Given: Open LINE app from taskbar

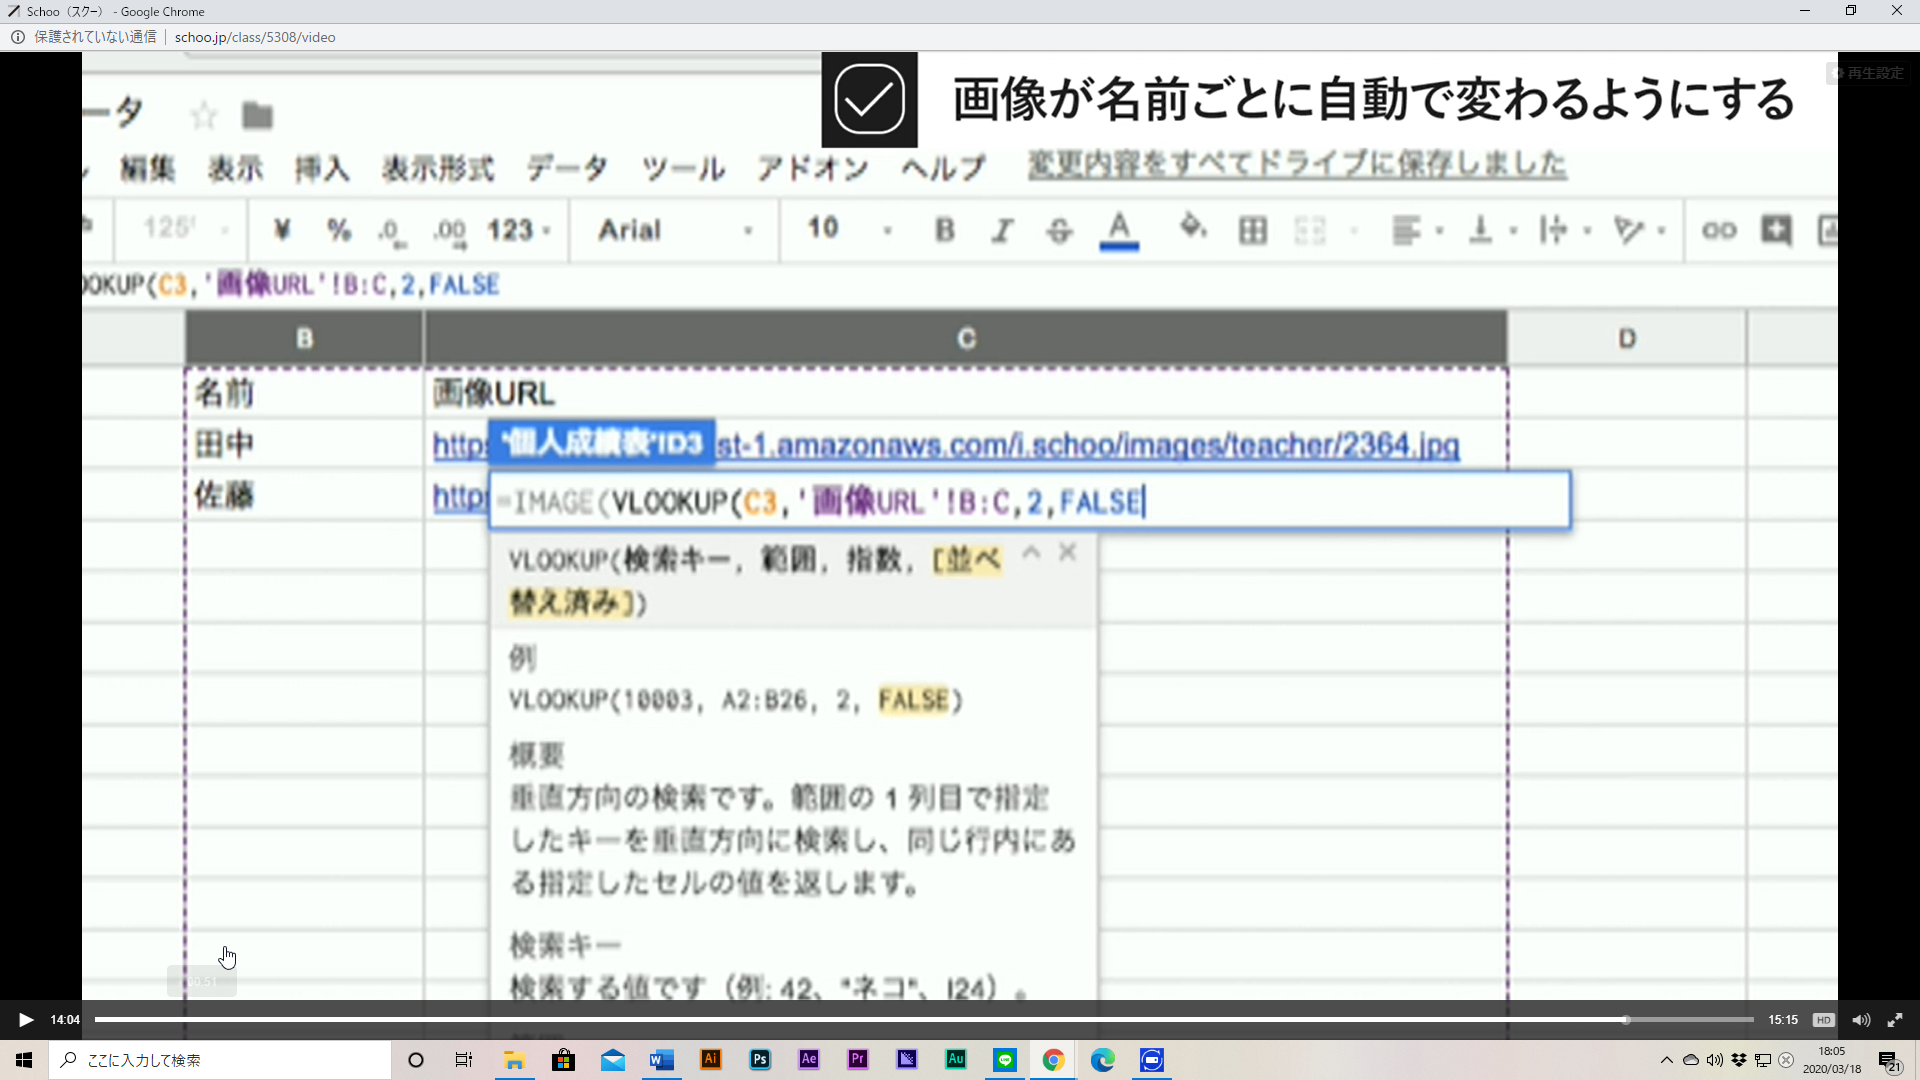Looking at the screenshot, I should point(1005,1060).
